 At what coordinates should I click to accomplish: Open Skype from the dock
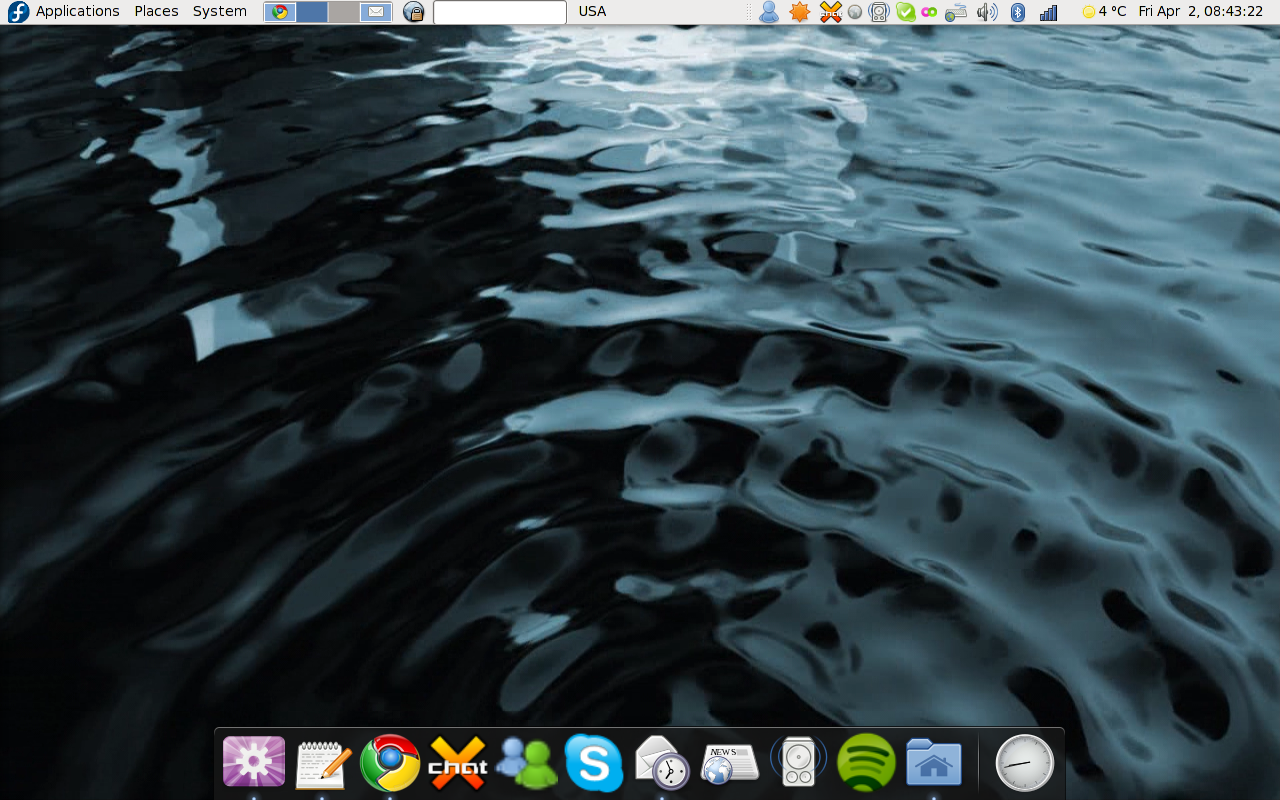[x=594, y=763]
